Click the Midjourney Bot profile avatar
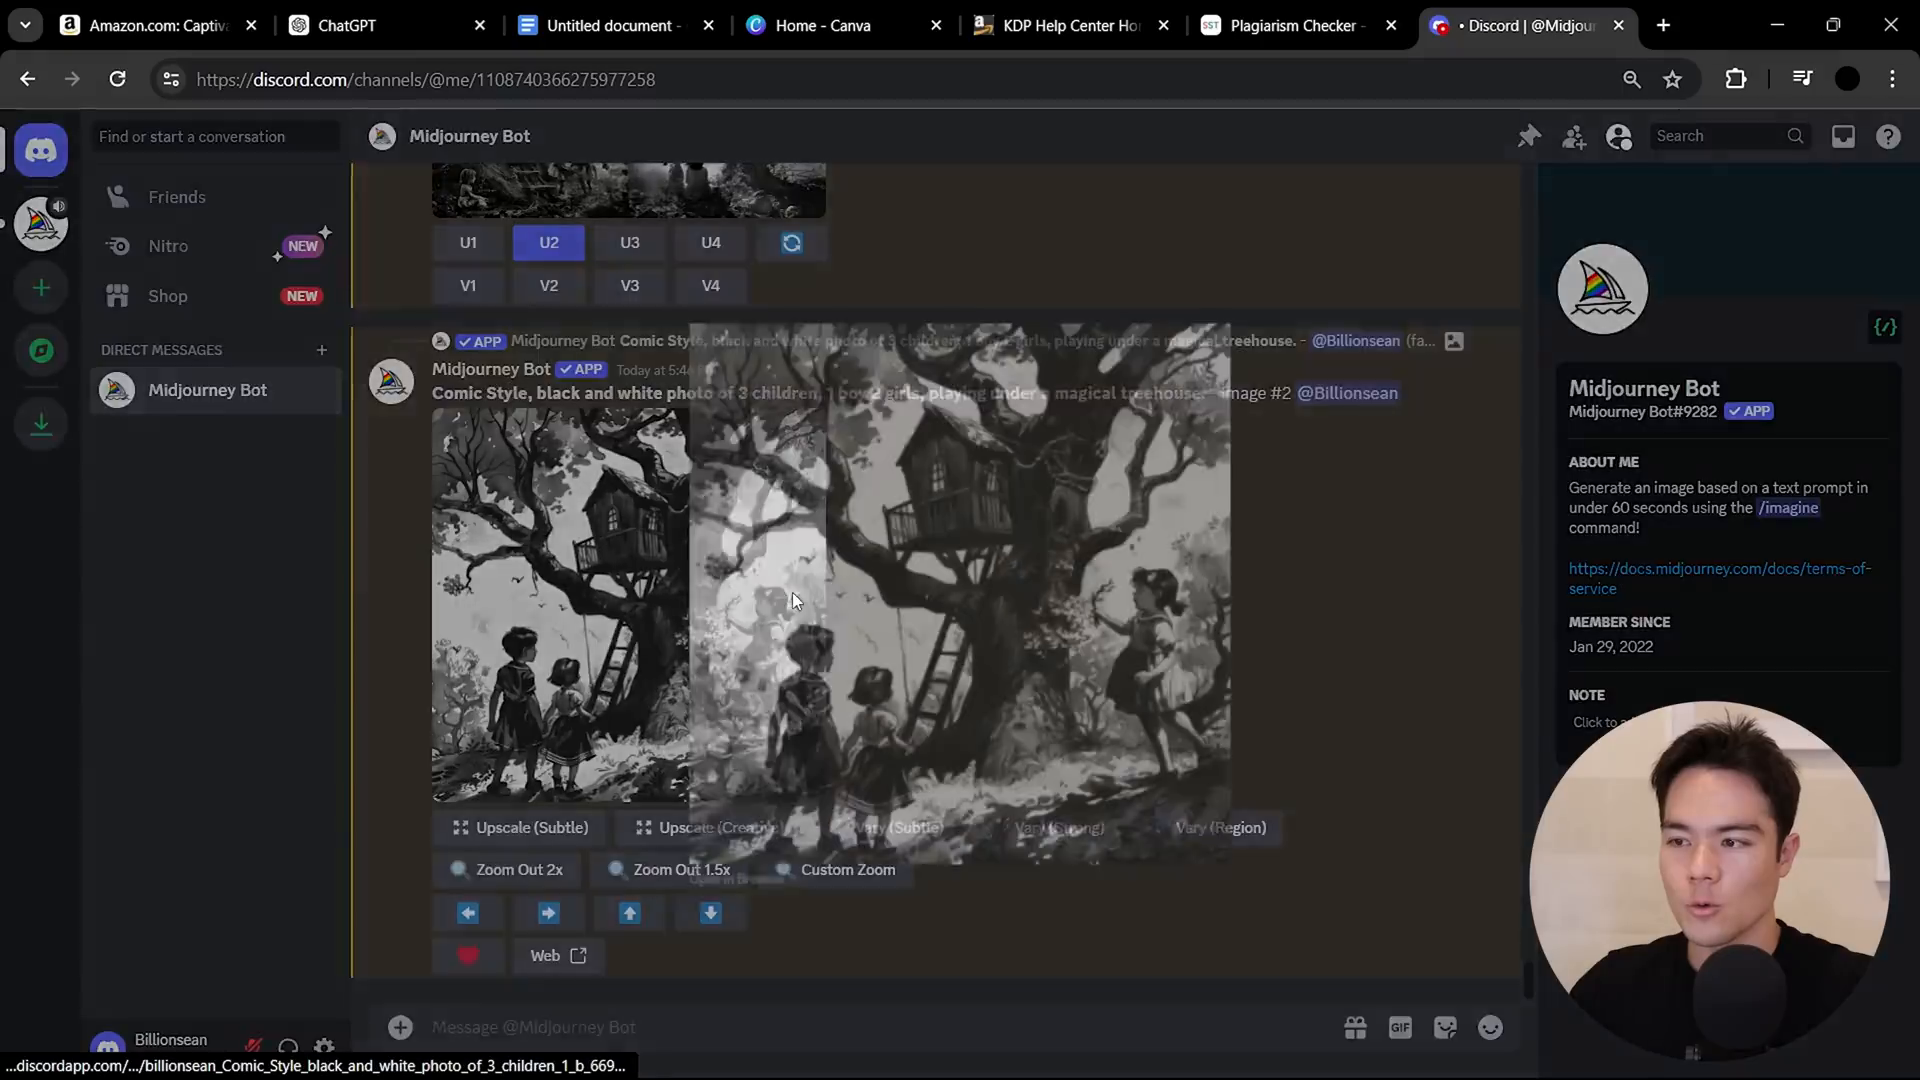1920x1080 pixels. click(1602, 289)
